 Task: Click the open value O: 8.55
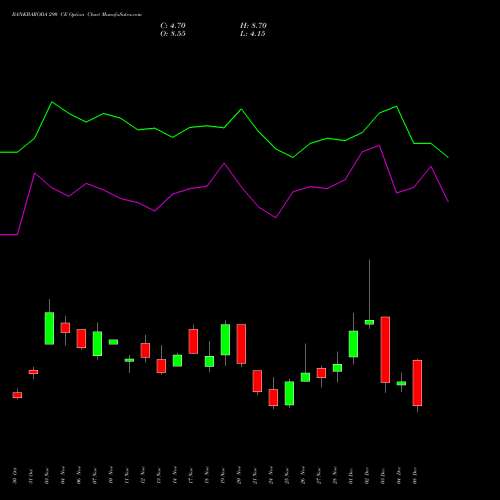tap(173, 34)
